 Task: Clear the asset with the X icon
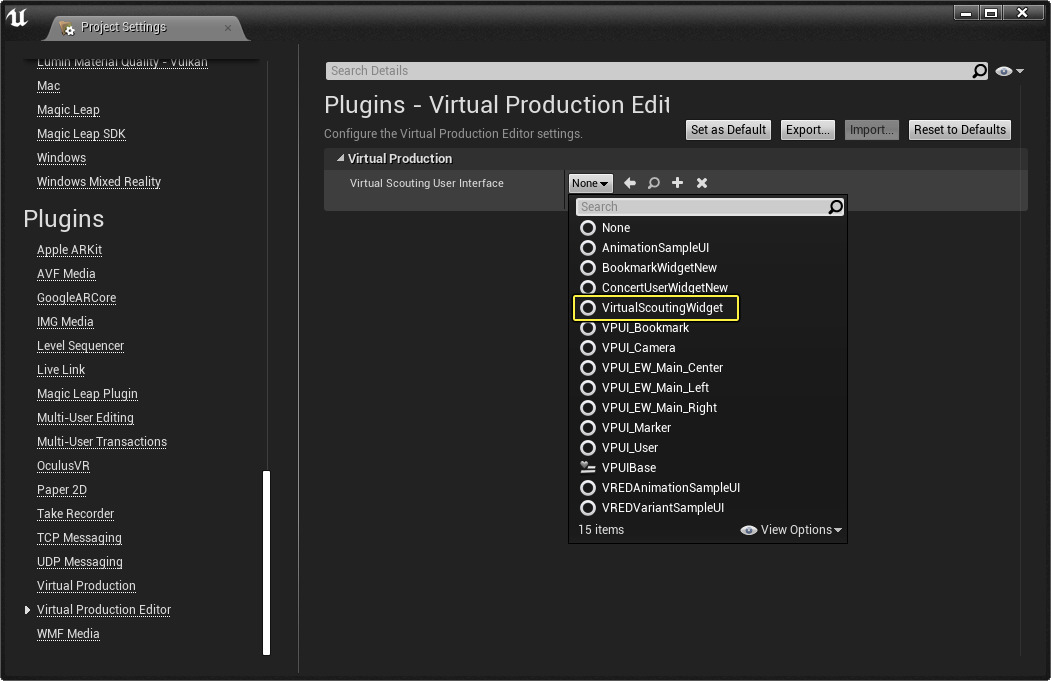[701, 183]
